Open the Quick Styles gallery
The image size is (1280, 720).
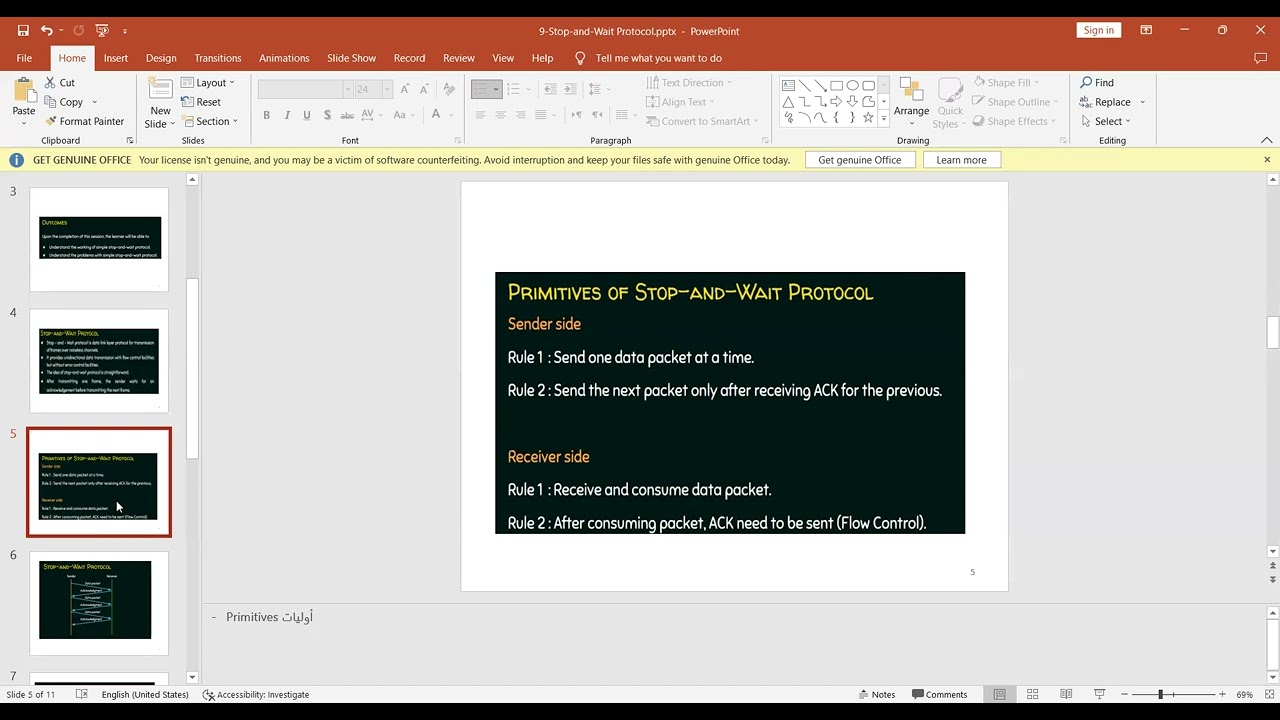(950, 102)
